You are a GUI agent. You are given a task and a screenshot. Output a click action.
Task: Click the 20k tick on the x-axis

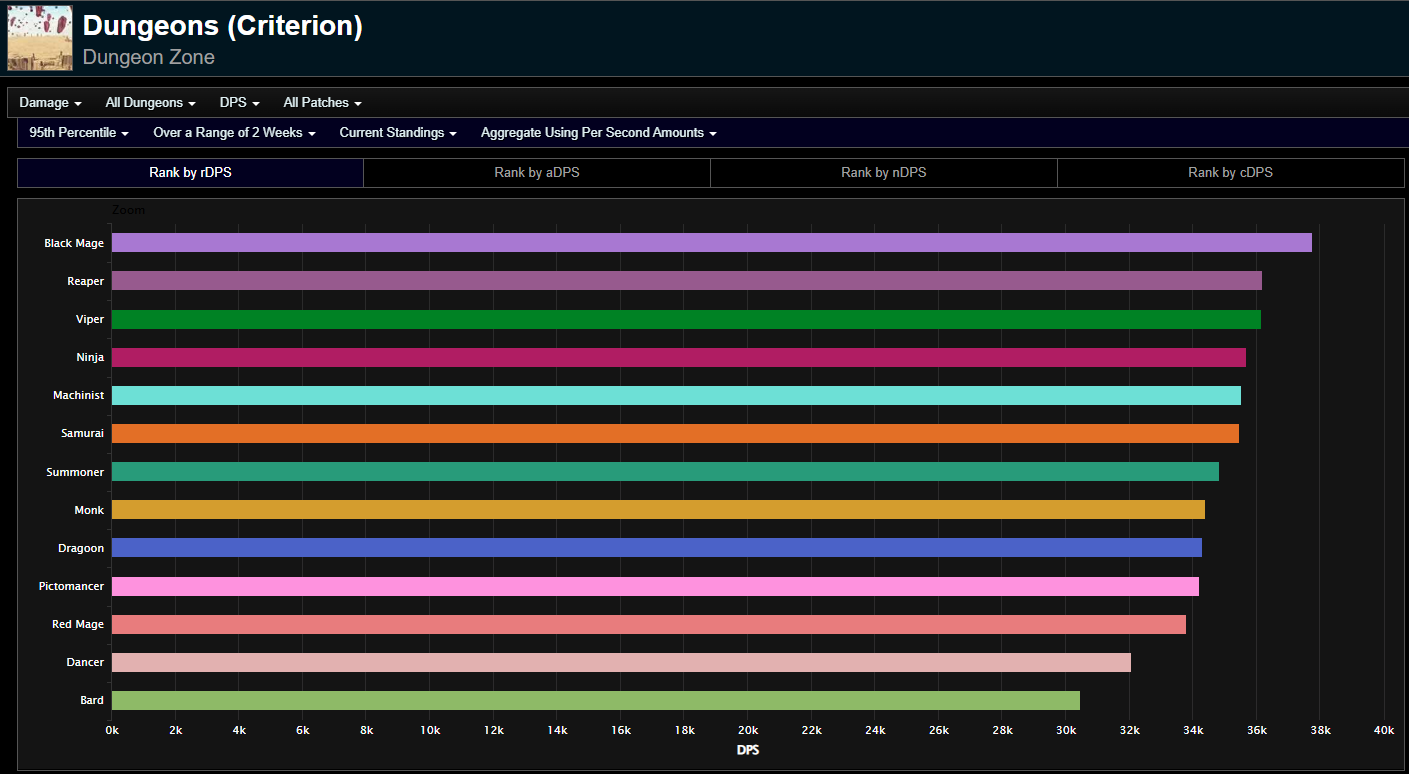pyautogui.click(x=748, y=730)
